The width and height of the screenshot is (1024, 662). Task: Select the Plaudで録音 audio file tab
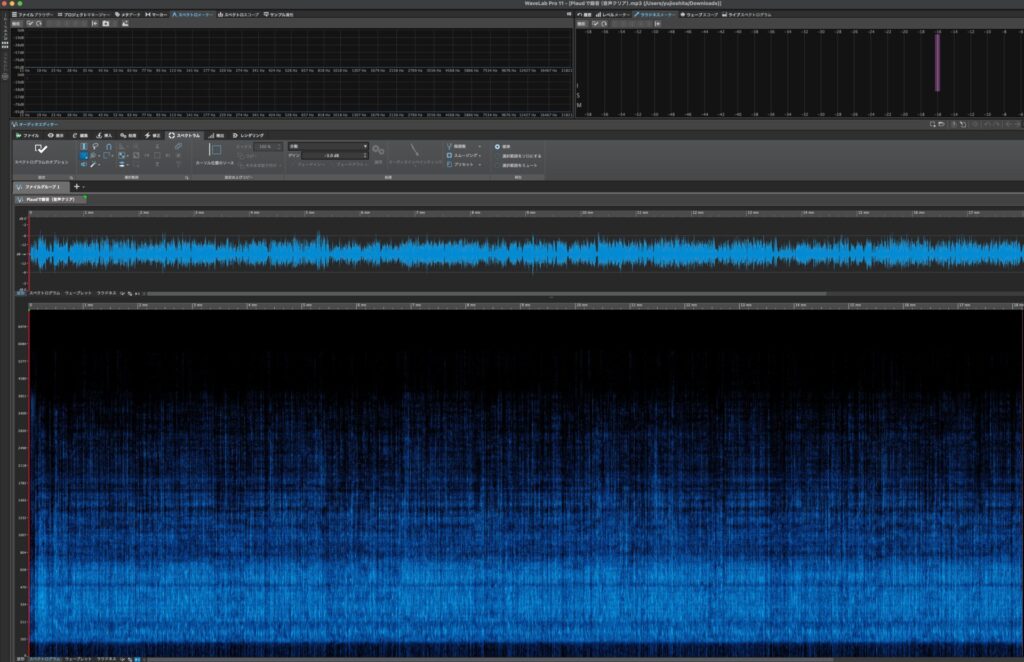tap(50, 199)
